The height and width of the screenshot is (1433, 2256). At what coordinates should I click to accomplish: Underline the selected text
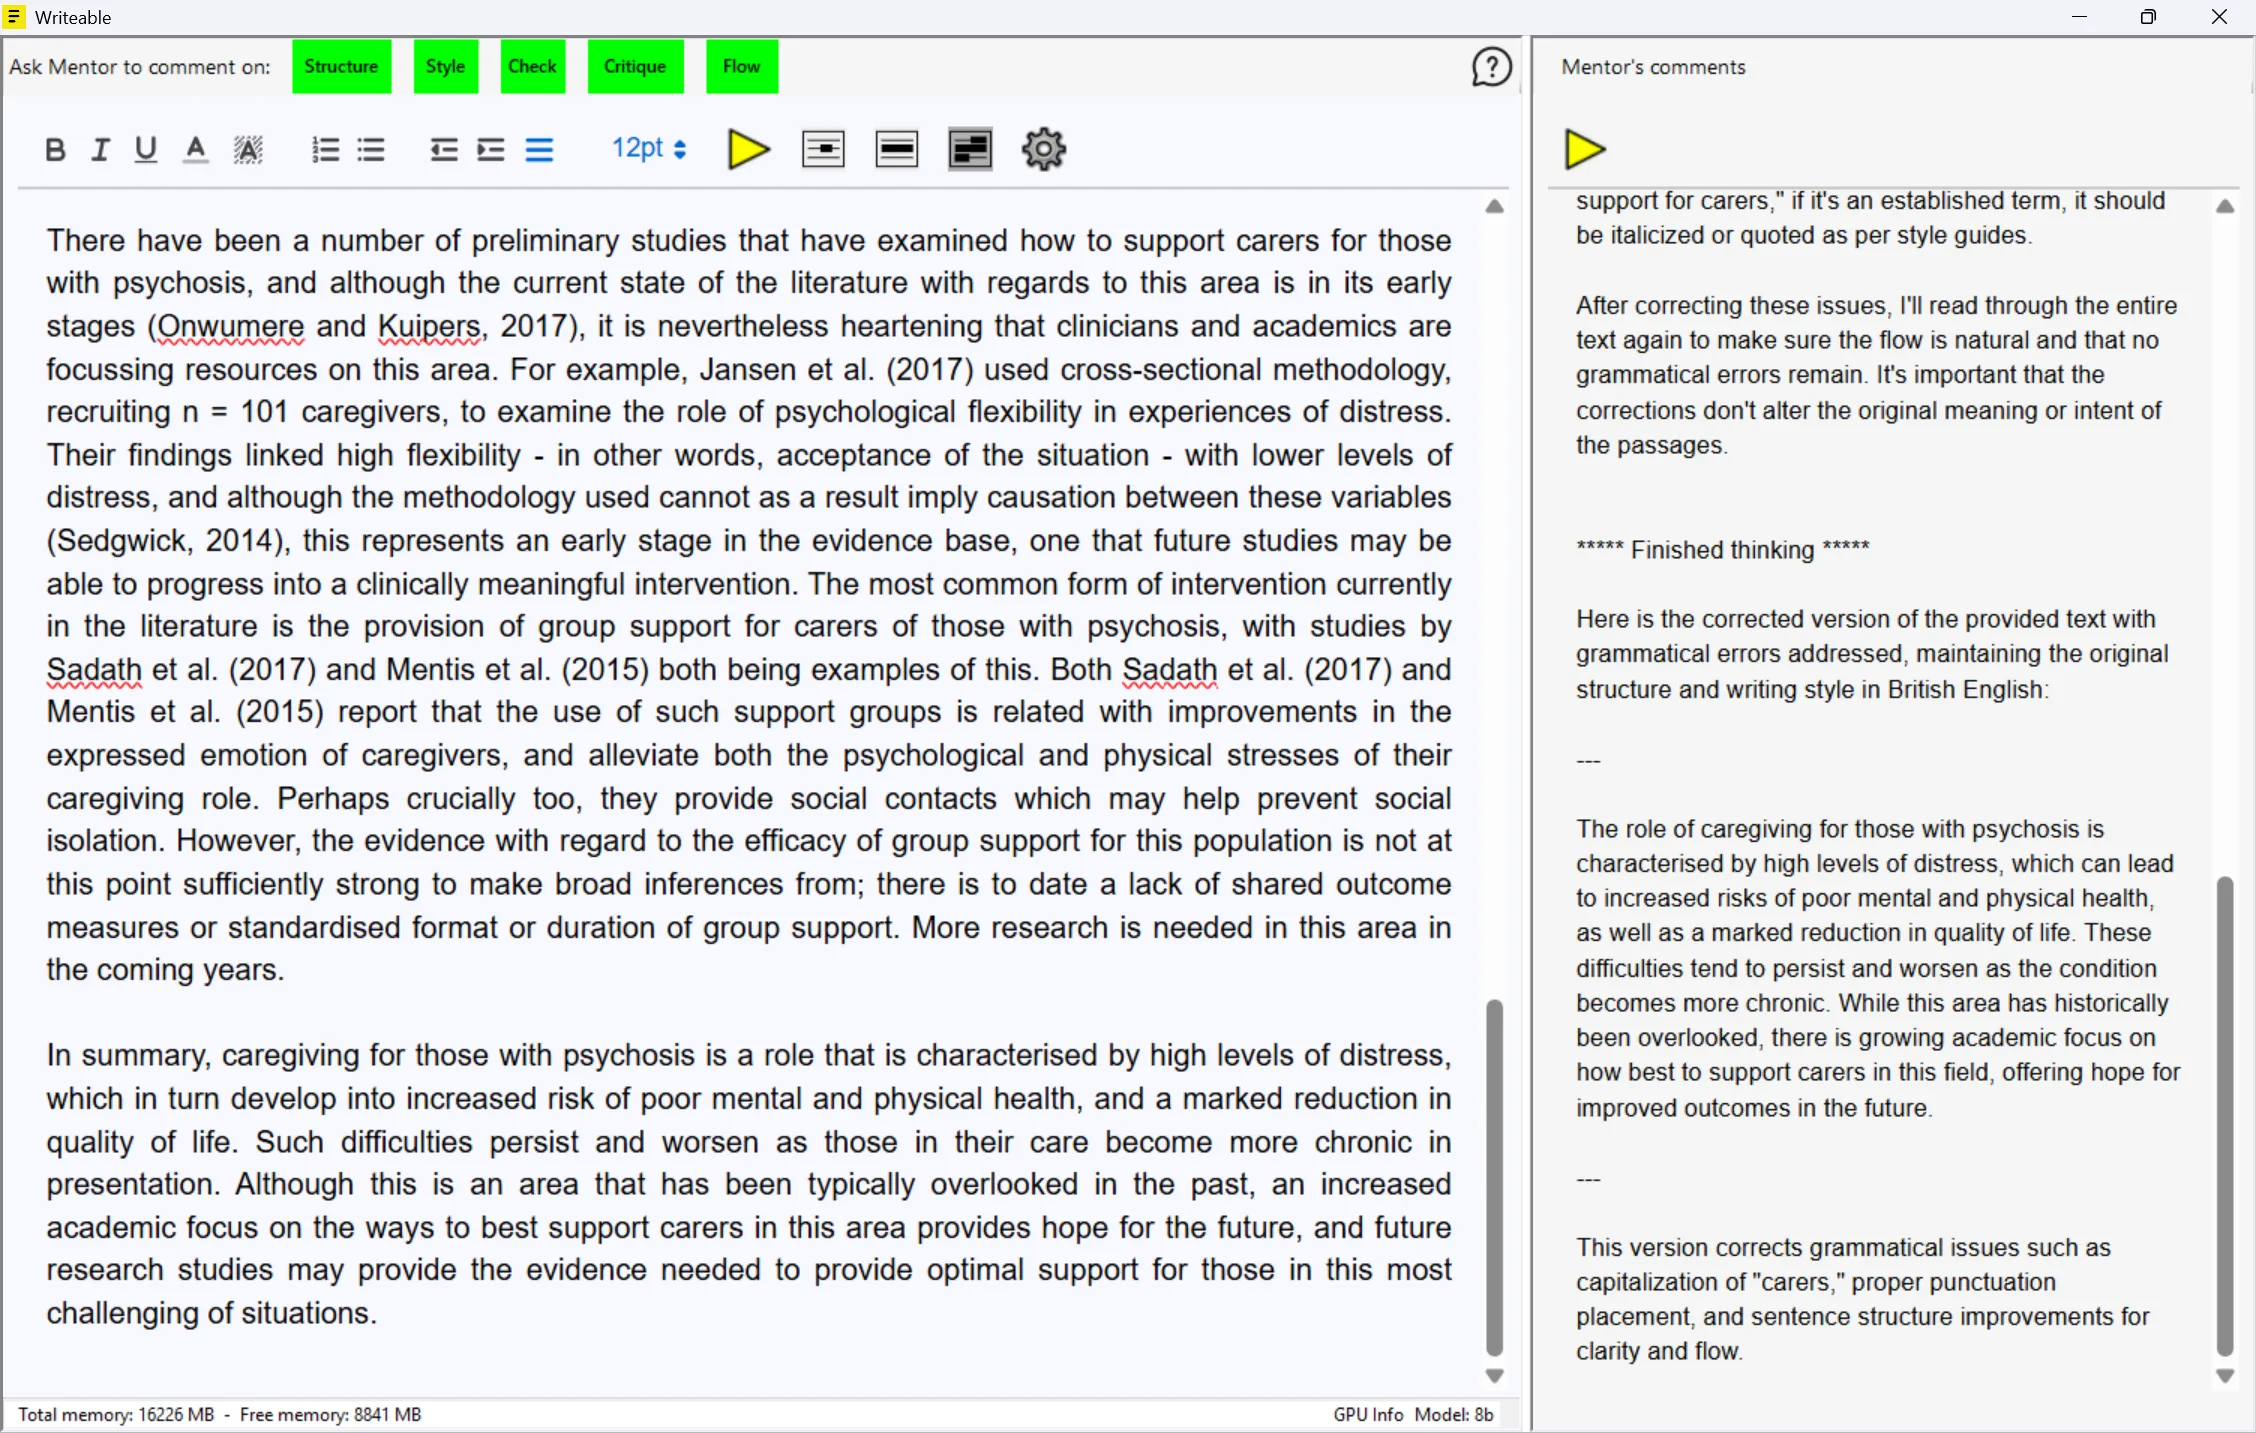point(144,149)
